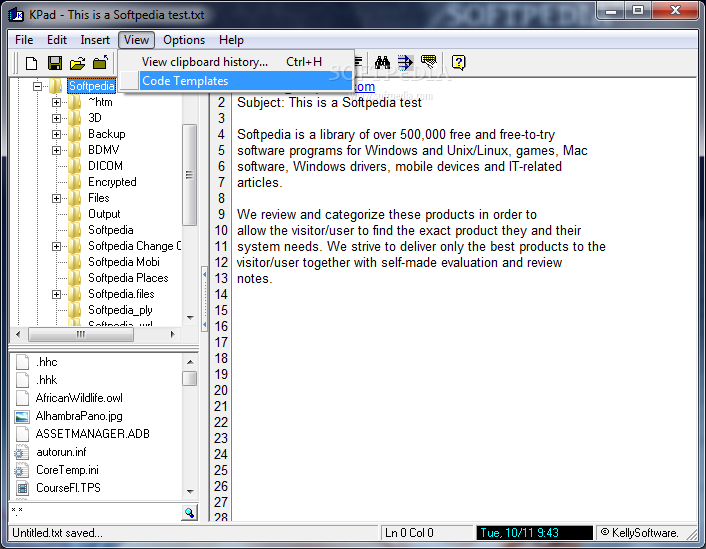The image size is (706, 549).
Task: Select the Encrypted folder
Action: click(112, 182)
